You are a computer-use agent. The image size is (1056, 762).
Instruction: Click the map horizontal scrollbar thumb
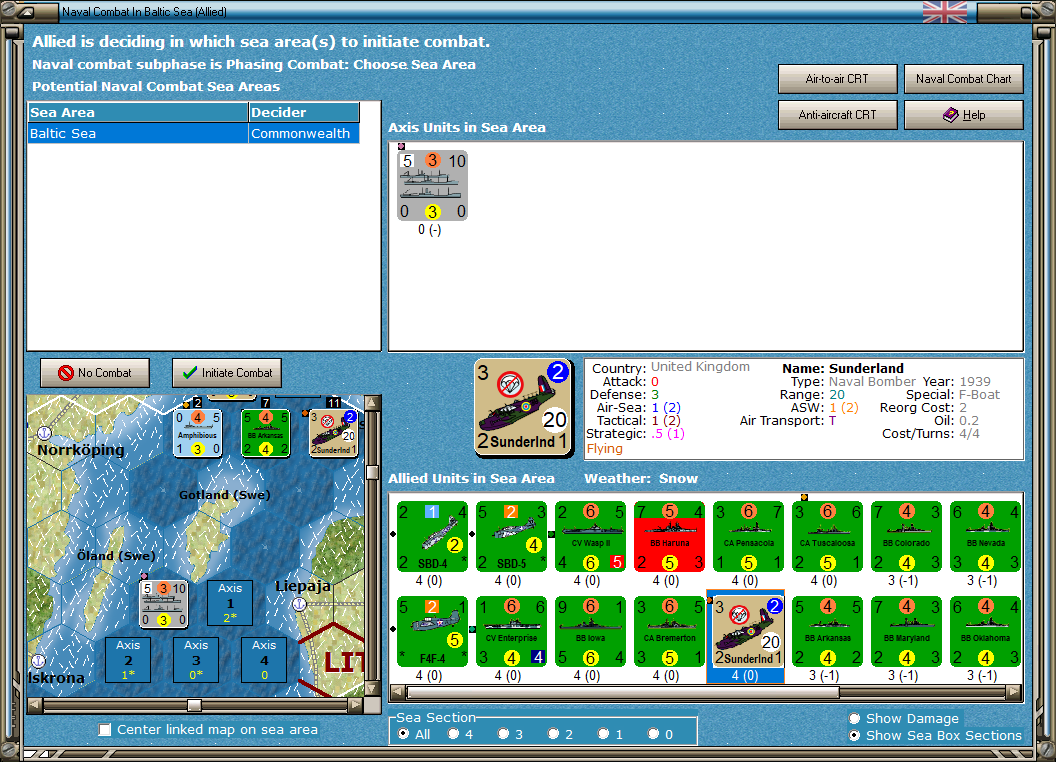[x=194, y=705]
